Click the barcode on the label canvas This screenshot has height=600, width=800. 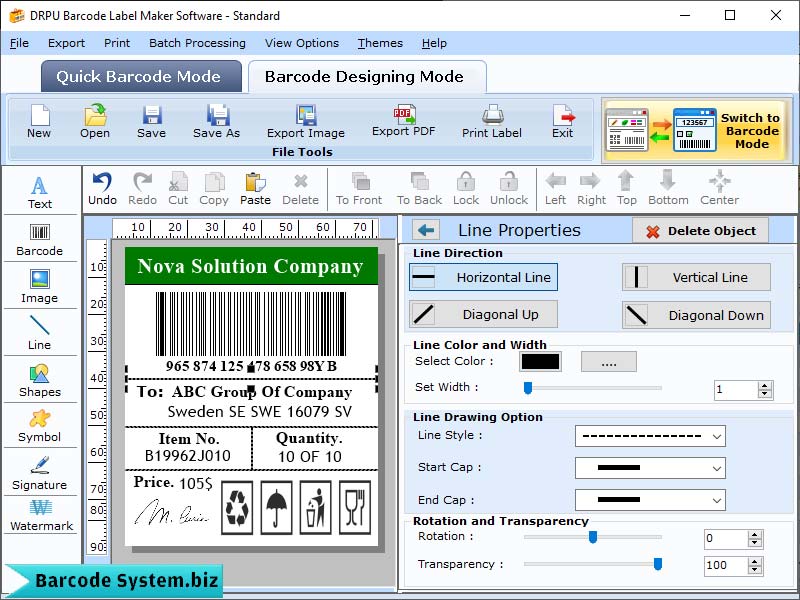(251, 323)
